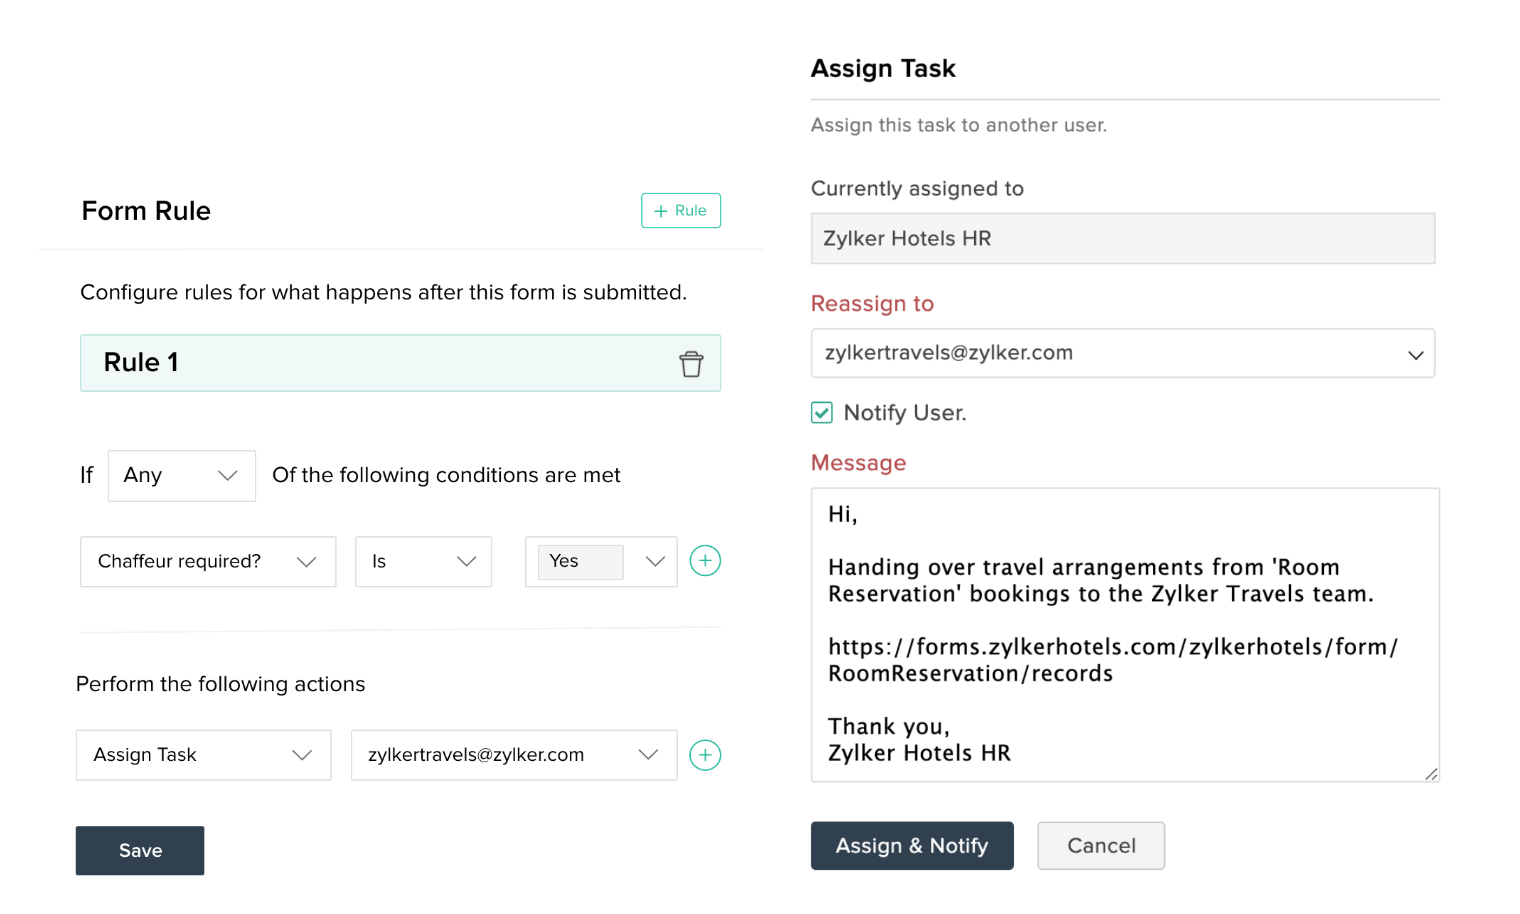Open the 'Yes' value dropdown

[x=600, y=561]
